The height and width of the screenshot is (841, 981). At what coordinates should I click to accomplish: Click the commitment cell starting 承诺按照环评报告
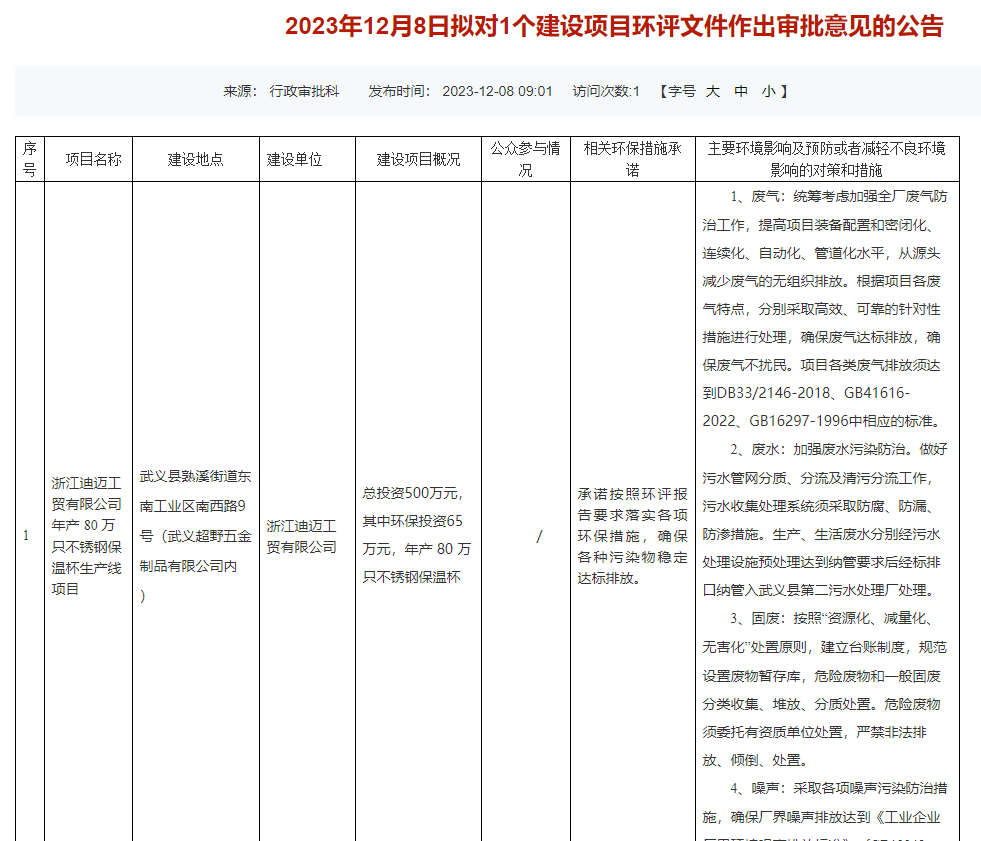coord(632,535)
